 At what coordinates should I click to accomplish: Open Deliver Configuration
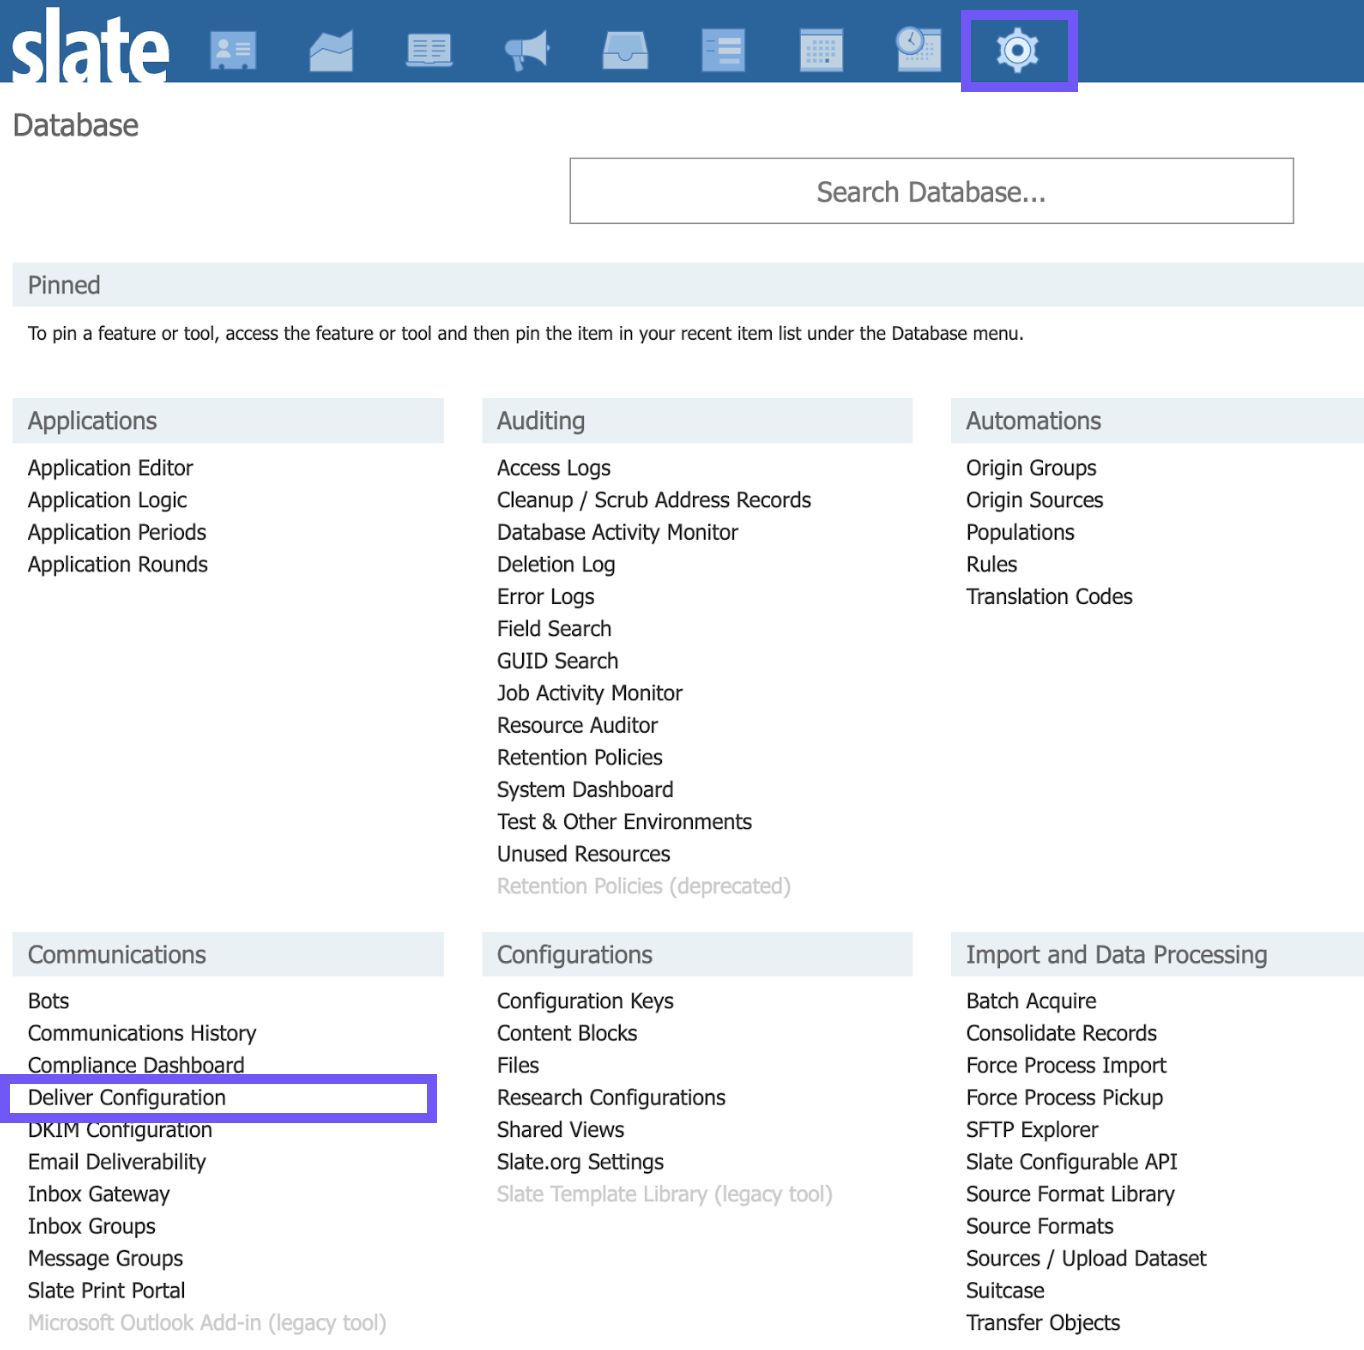[127, 1098]
